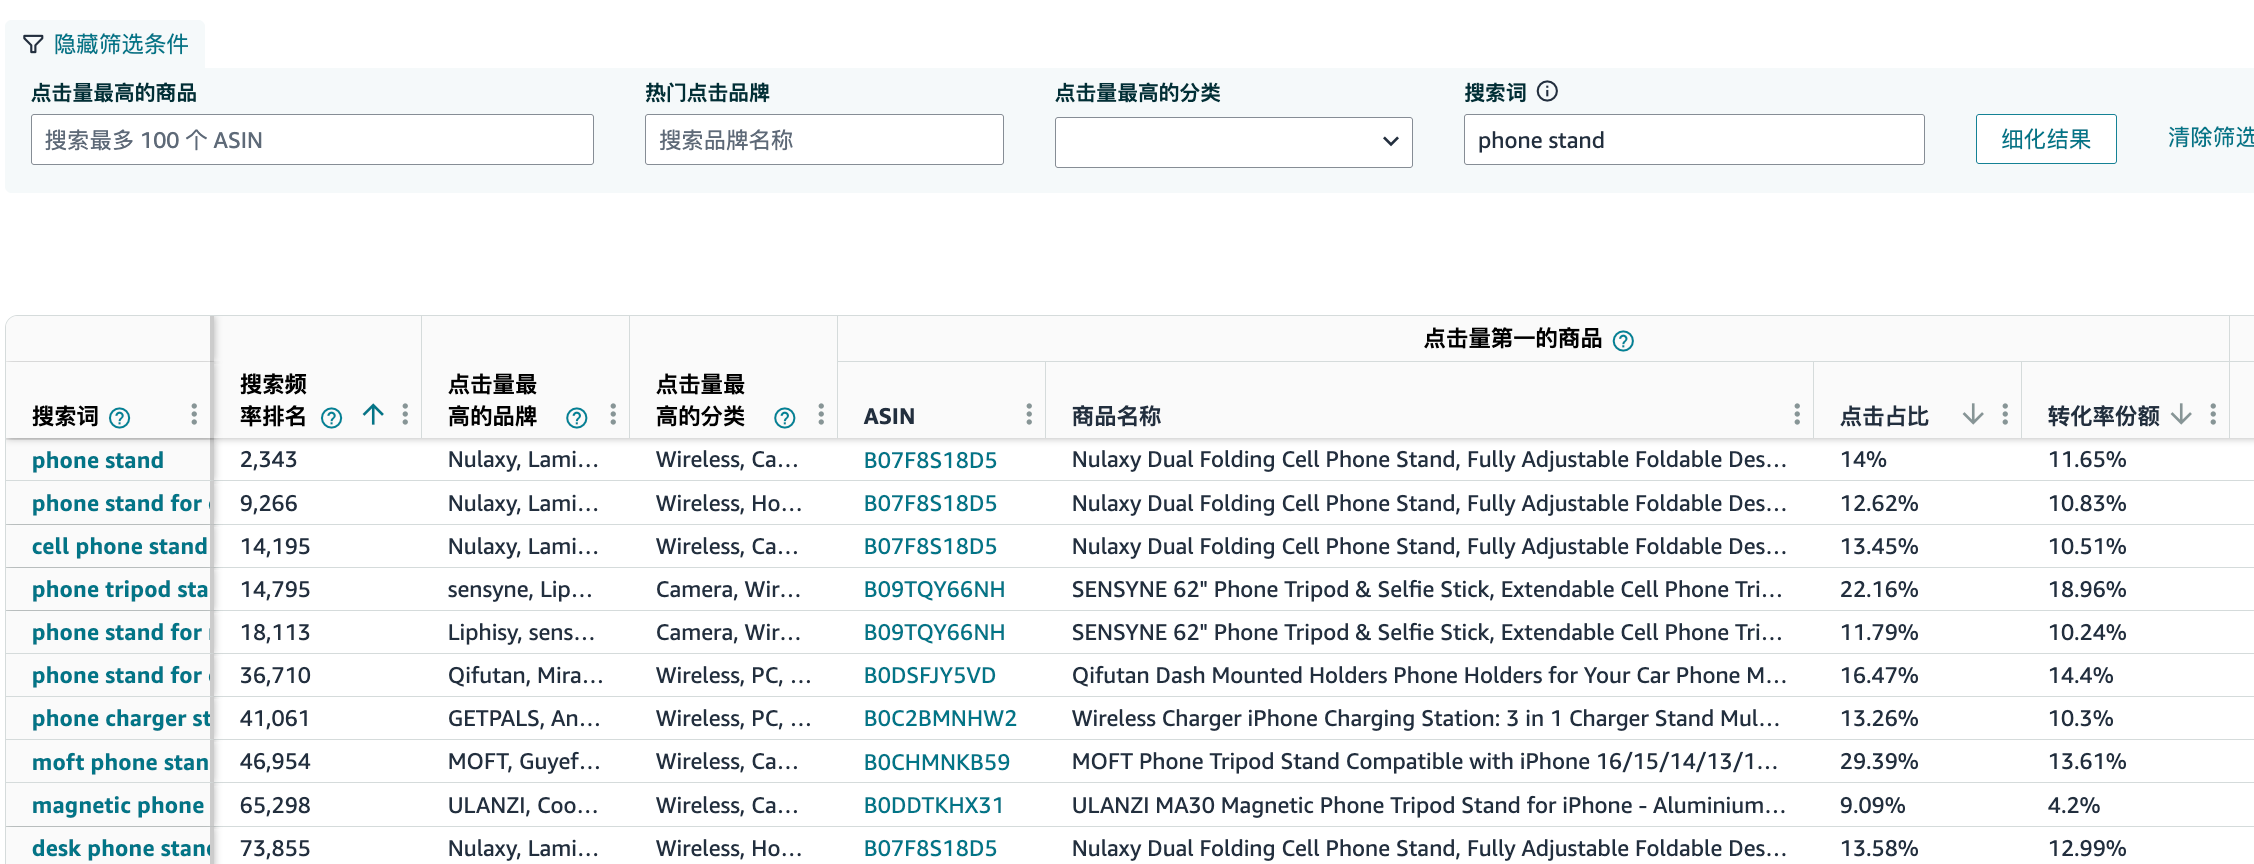Select the conversion share value 18.96%

[2087, 589]
